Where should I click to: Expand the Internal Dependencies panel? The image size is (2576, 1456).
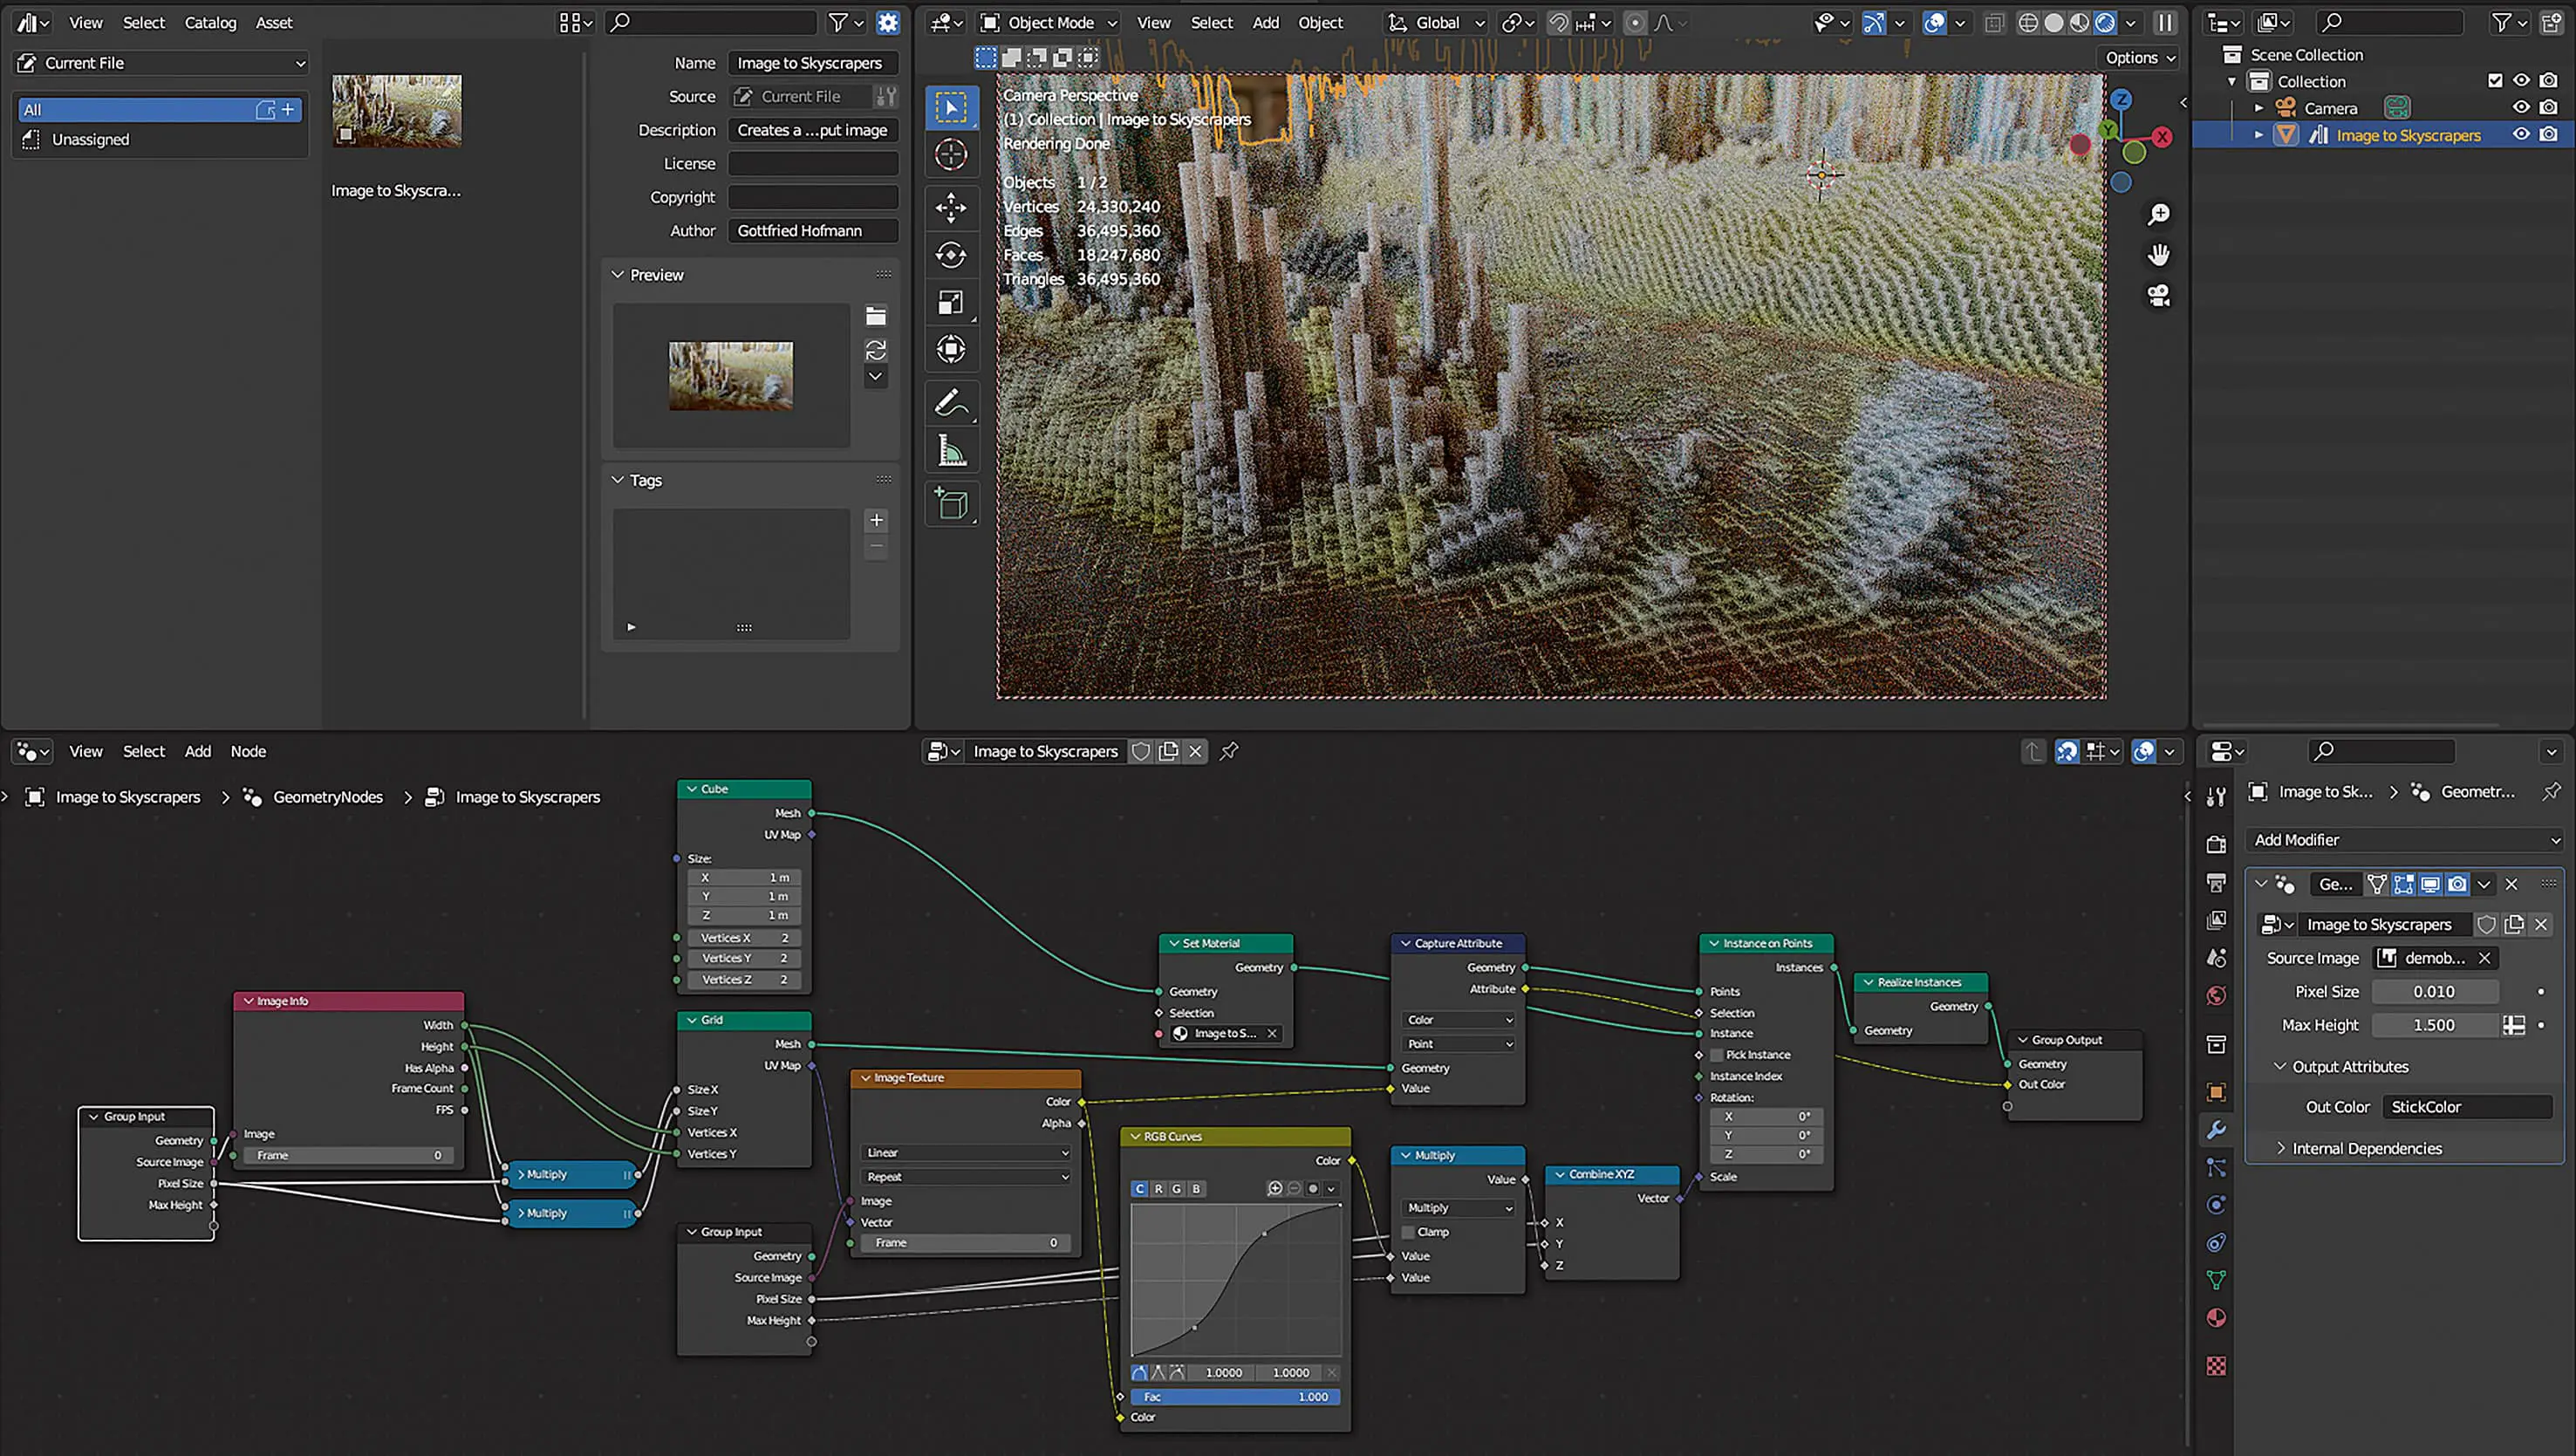coord(2365,1148)
